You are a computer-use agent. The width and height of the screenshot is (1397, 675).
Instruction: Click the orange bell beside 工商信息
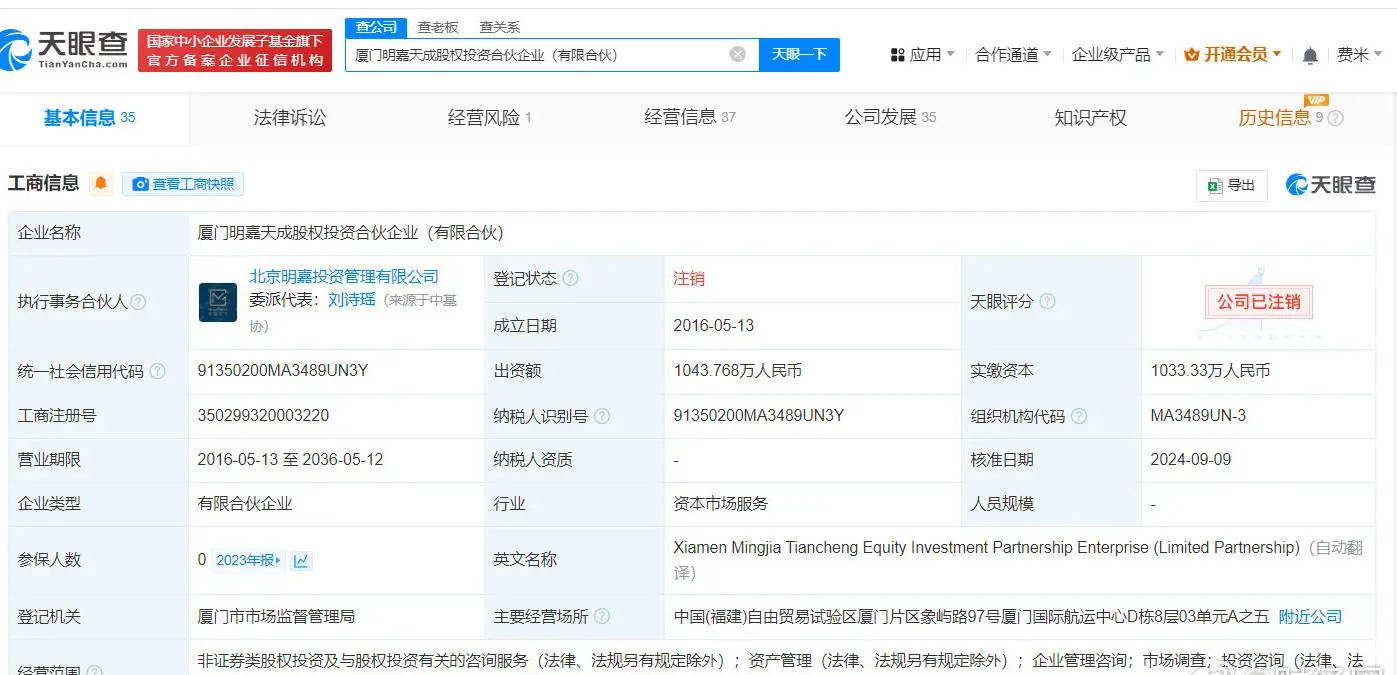click(100, 183)
